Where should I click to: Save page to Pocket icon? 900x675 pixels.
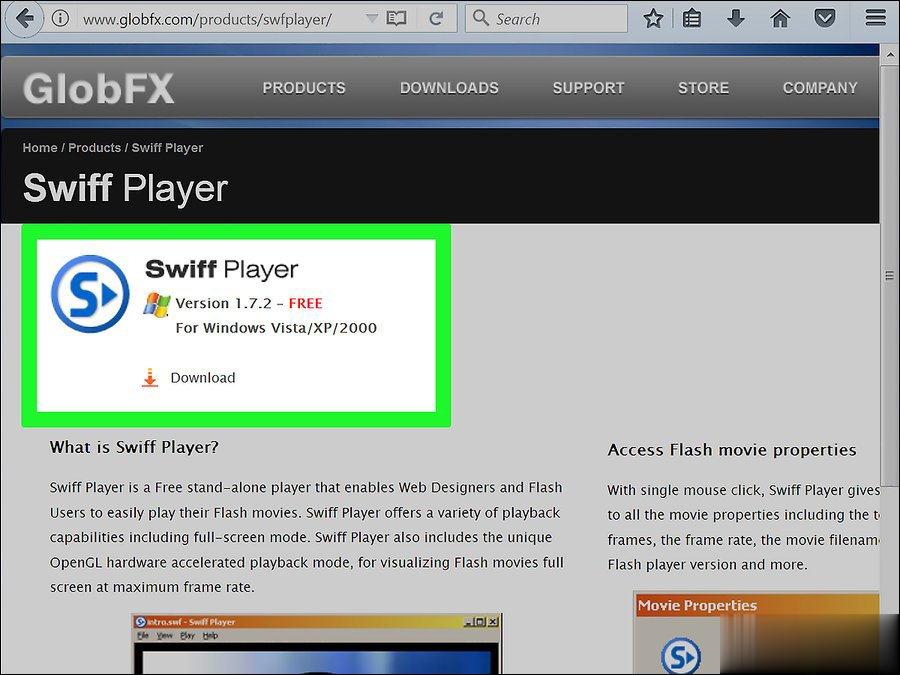(825, 19)
